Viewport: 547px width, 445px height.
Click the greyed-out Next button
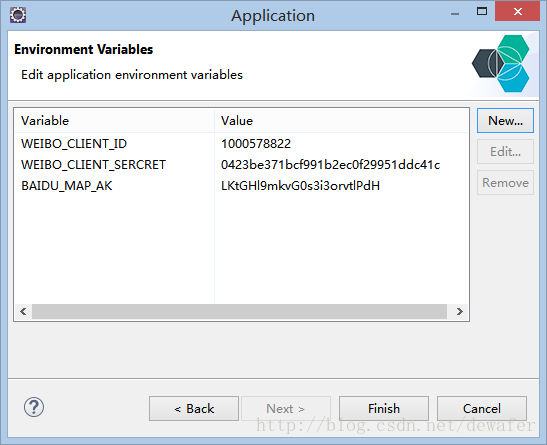coord(286,408)
